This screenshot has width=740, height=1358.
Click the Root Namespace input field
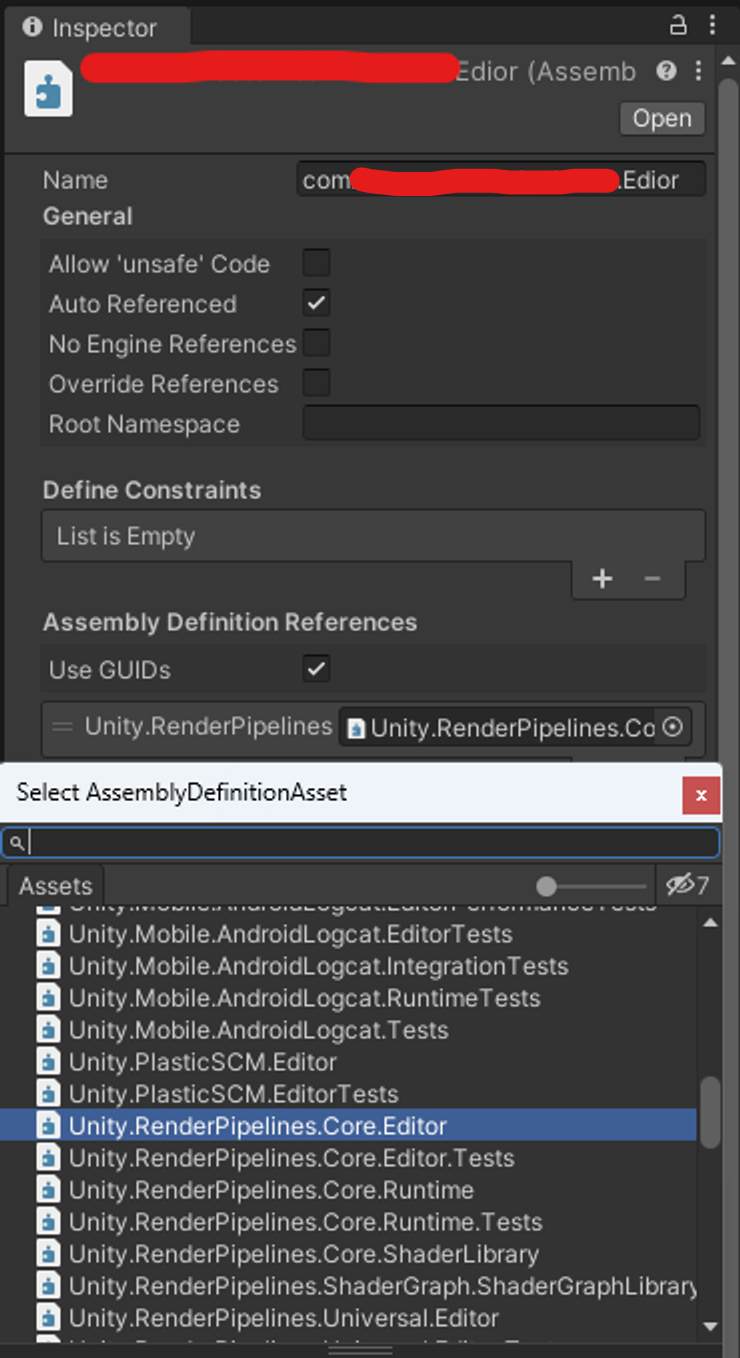pyautogui.click(x=501, y=423)
